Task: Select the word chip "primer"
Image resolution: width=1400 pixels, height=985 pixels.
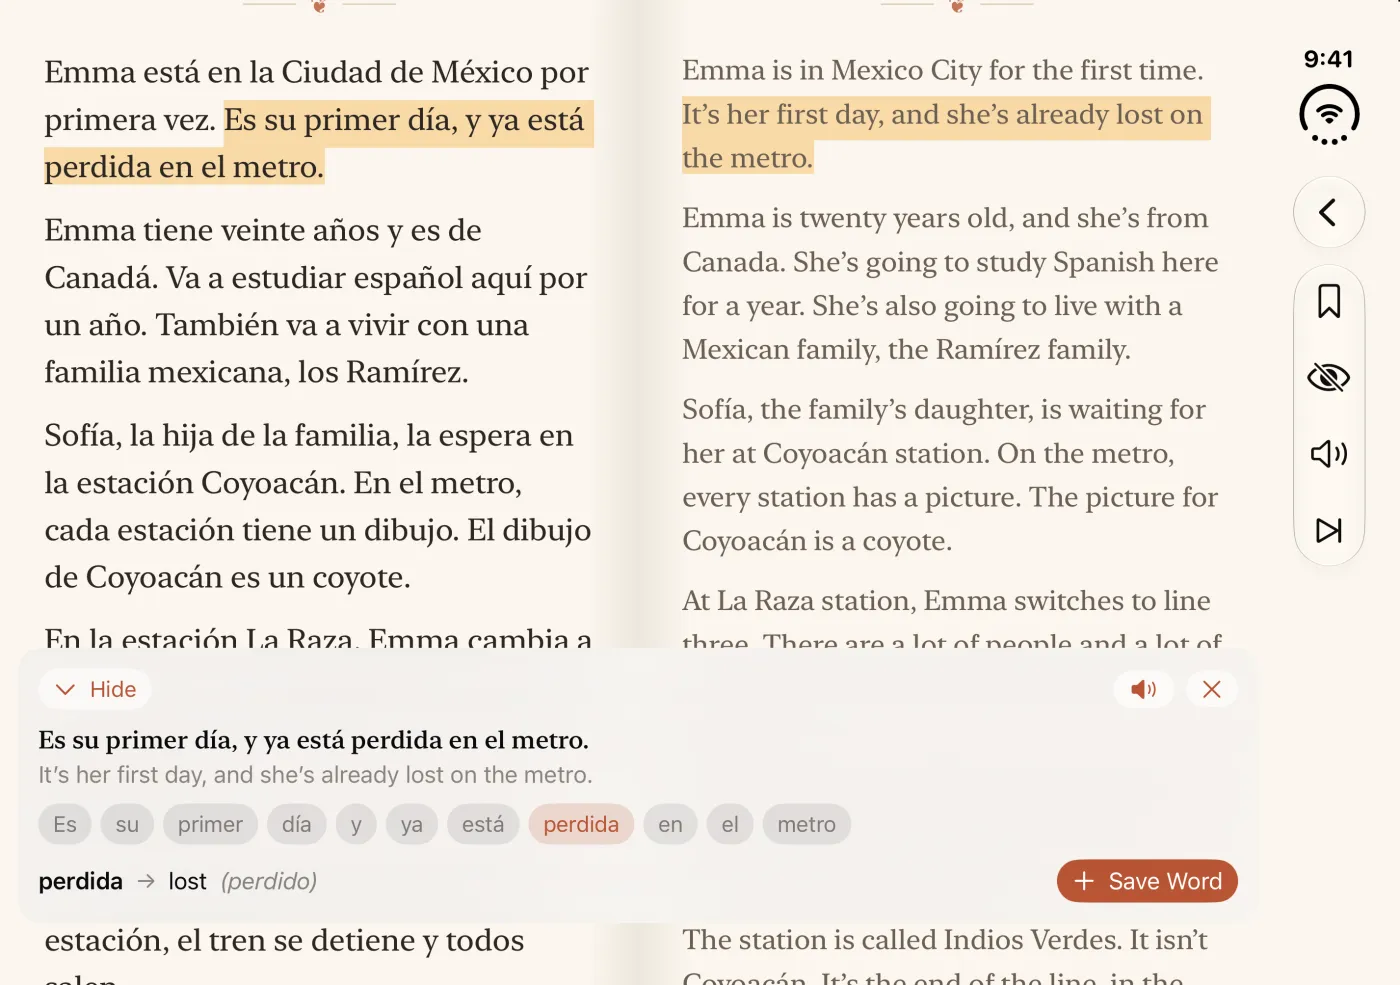Action: click(x=210, y=824)
